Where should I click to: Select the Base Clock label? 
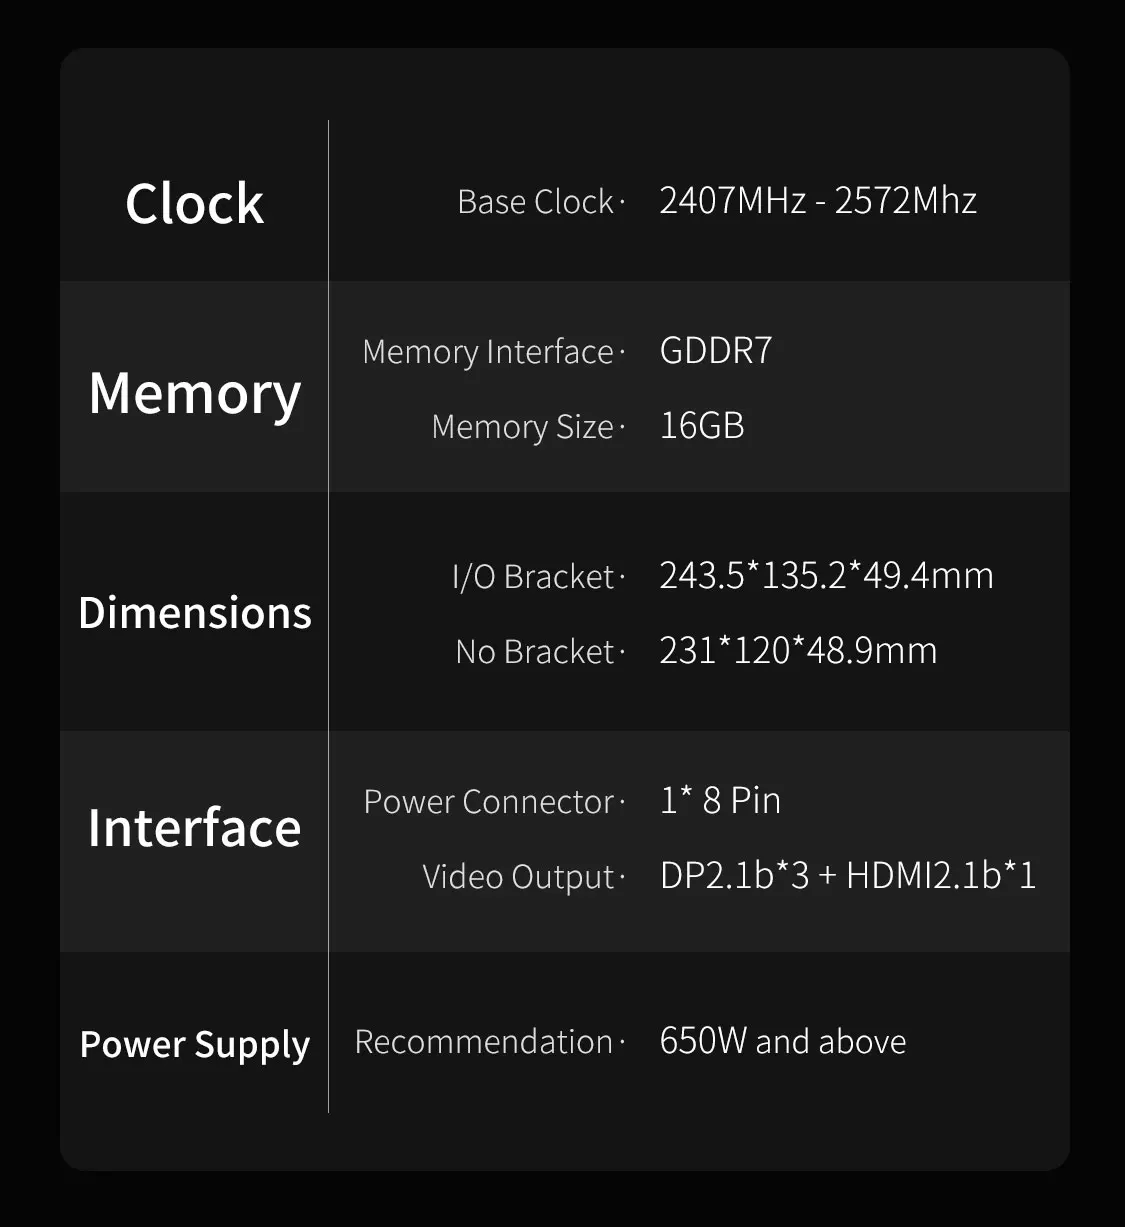535,202
